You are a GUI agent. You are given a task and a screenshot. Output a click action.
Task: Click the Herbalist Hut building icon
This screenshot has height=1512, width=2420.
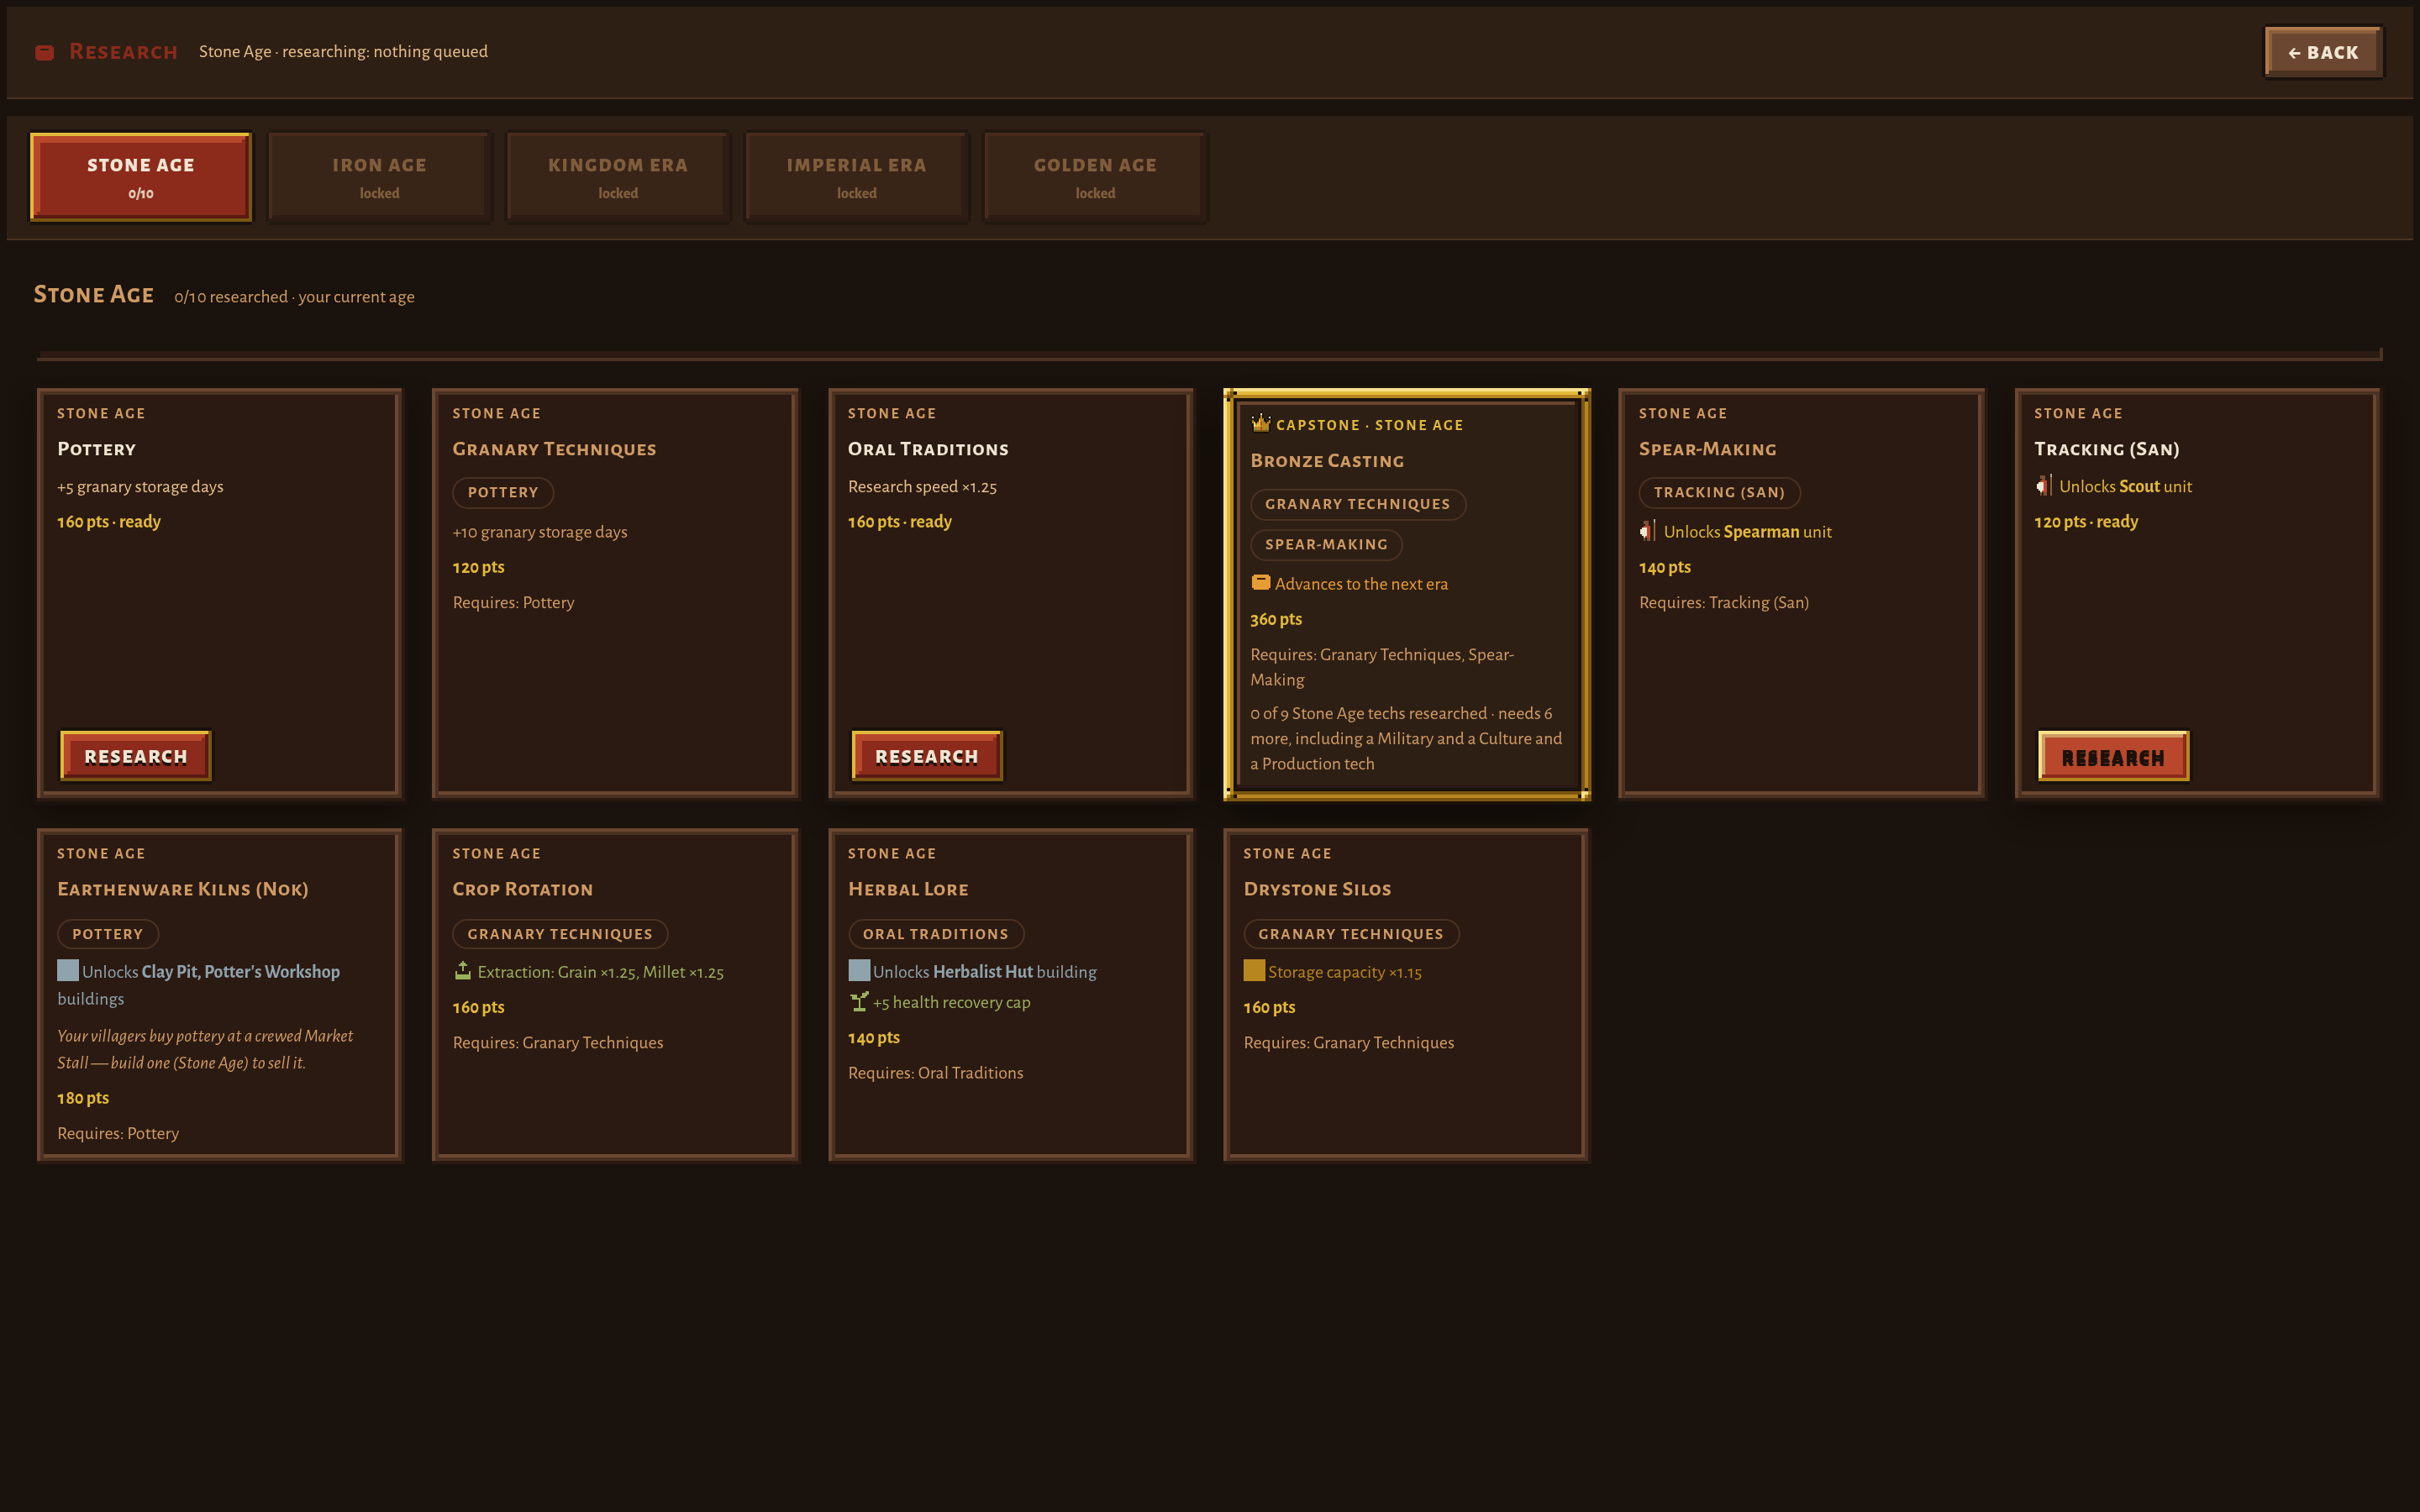pyautogui.click(x=859, y=970)
